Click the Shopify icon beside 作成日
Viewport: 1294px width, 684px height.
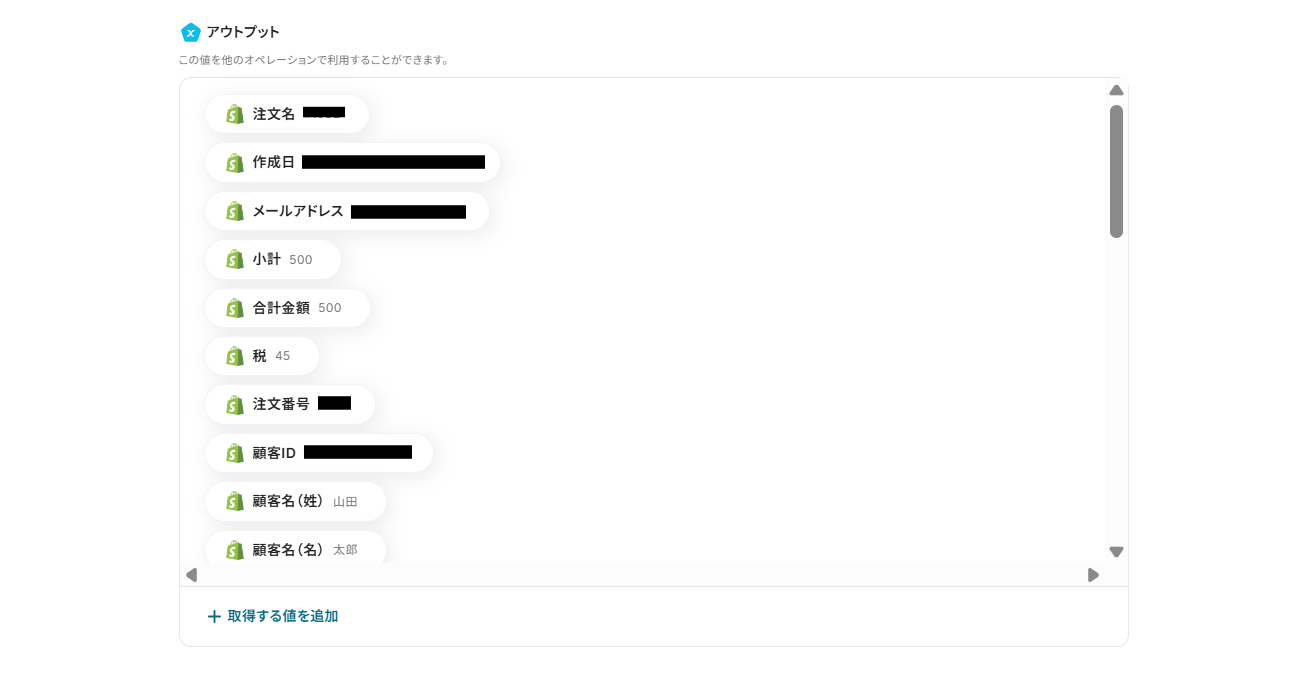[235, 163]
